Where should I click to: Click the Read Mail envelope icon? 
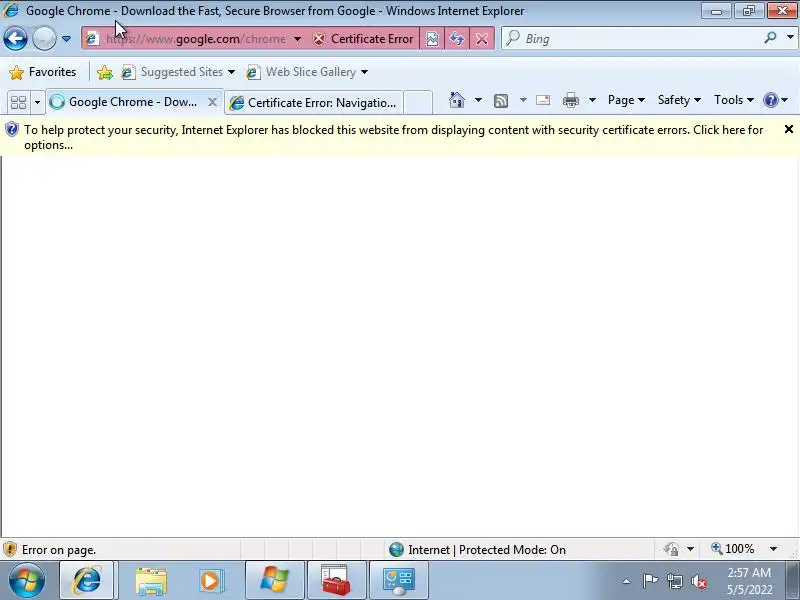tap(543, 100)
